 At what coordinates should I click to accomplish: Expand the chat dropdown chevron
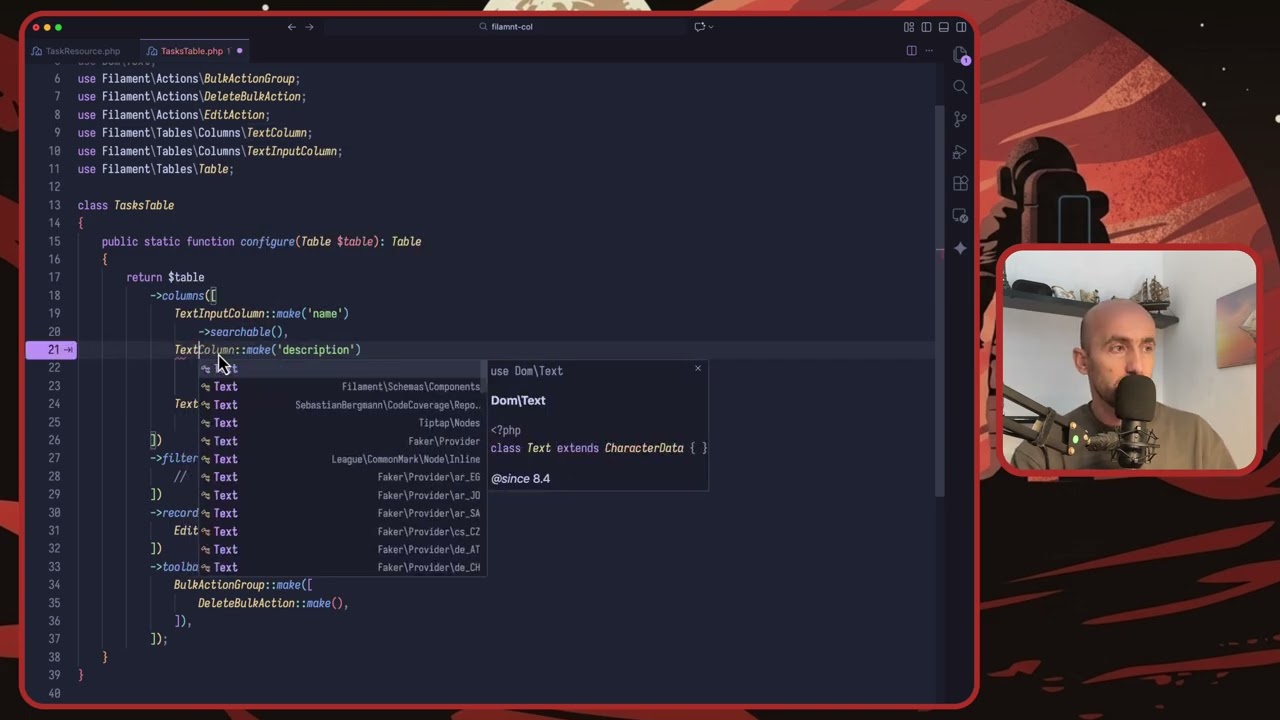(711, 27)
